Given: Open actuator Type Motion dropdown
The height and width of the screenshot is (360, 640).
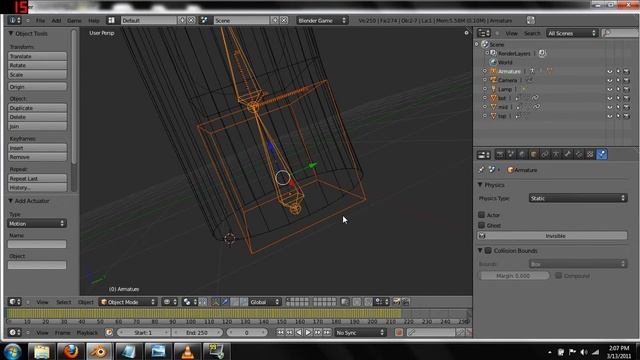Looking at the screenshot, I should [x=37, y=223].
